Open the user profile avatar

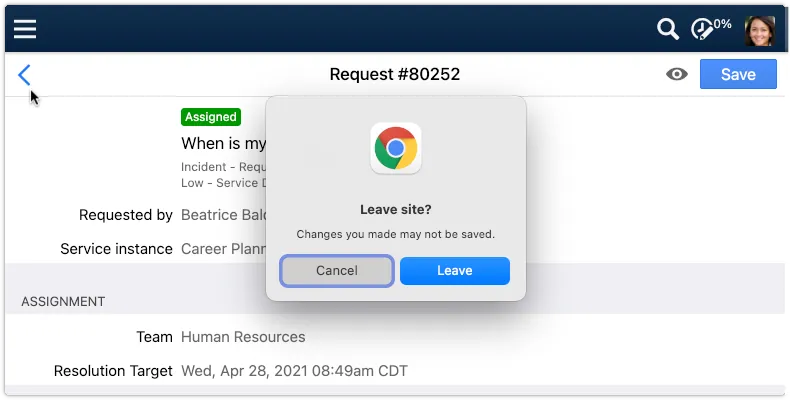click(x=760, y=31)
